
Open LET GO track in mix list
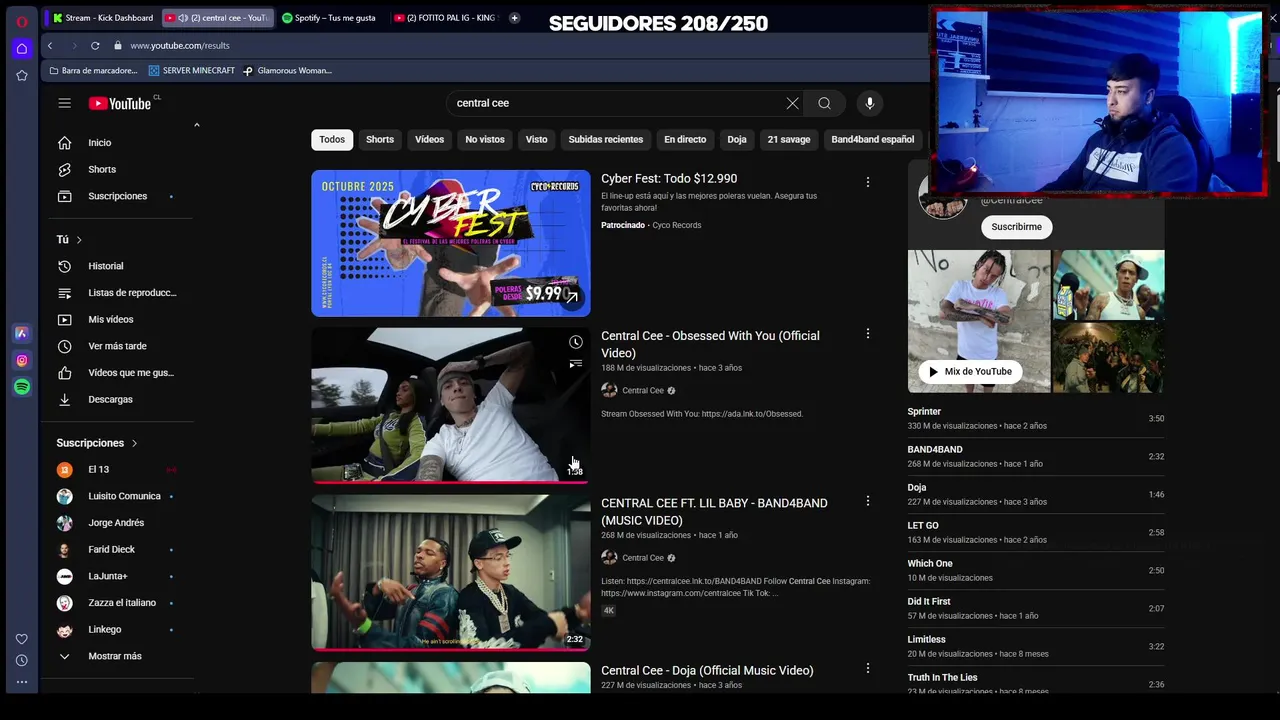pos(1035,532)
